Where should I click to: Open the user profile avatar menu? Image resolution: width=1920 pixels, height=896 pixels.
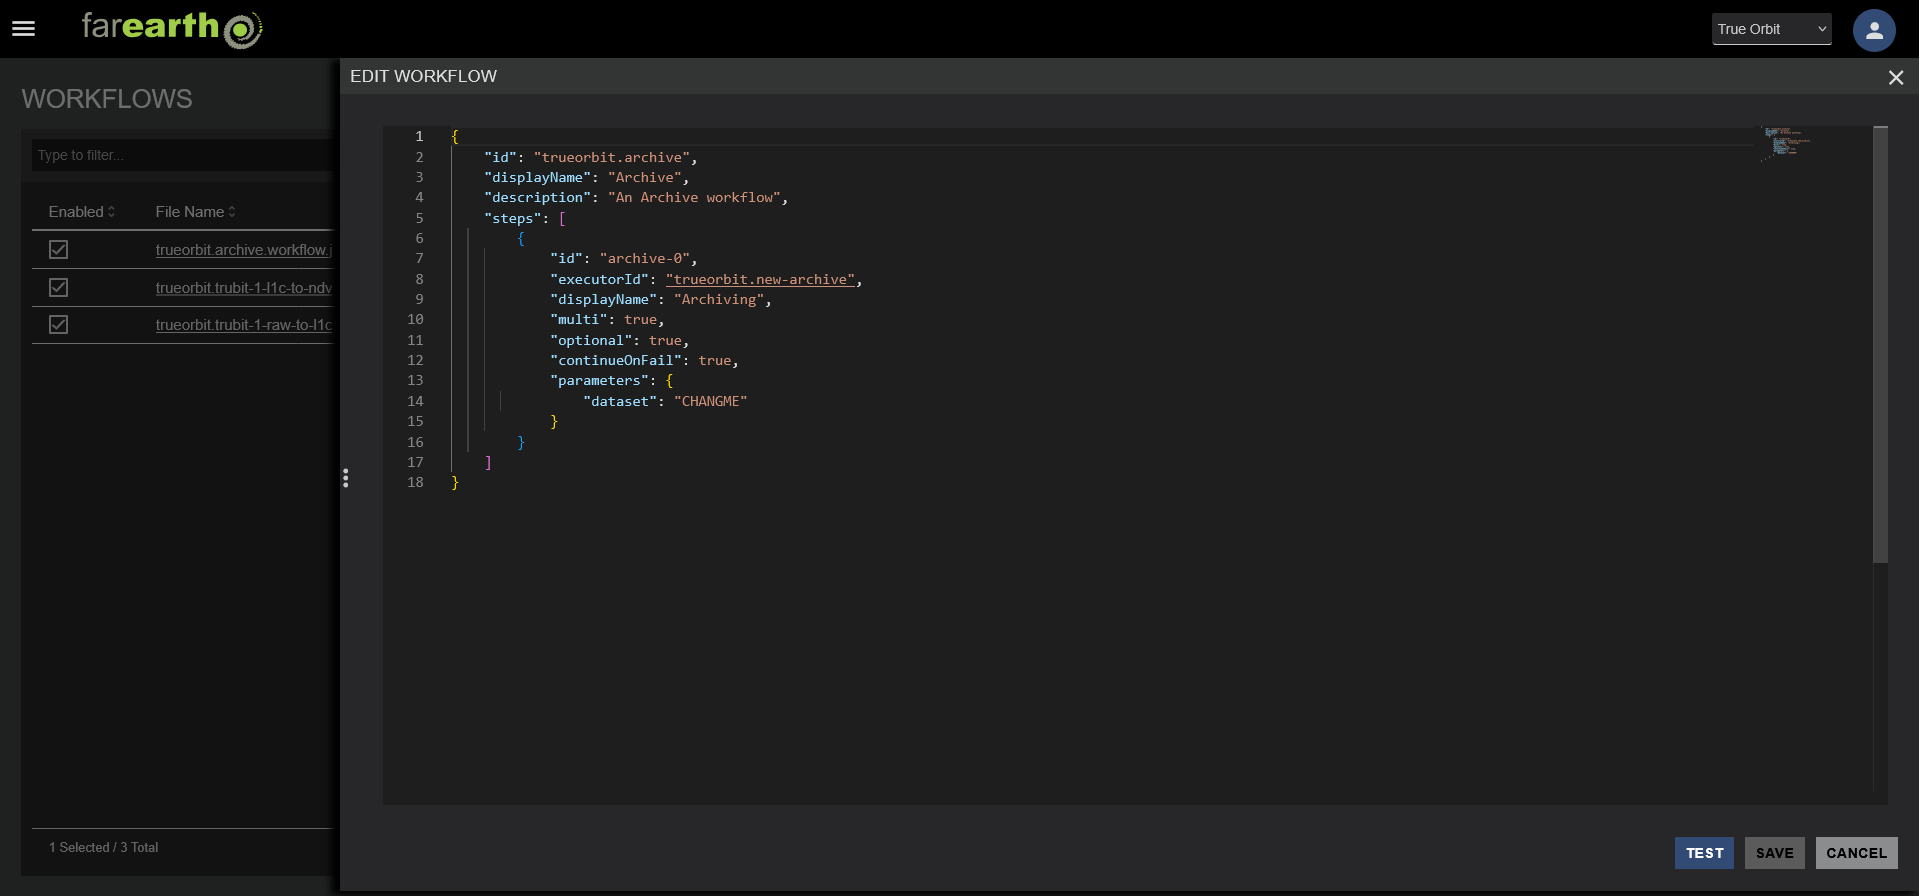1874,30
